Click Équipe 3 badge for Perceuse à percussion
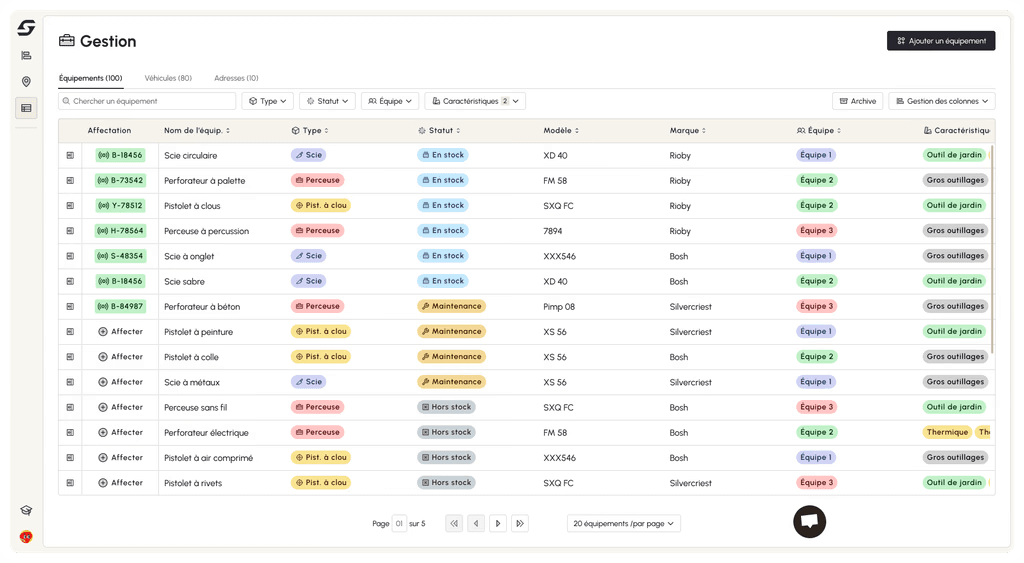The image size is (1024, 563). [816, 231]
